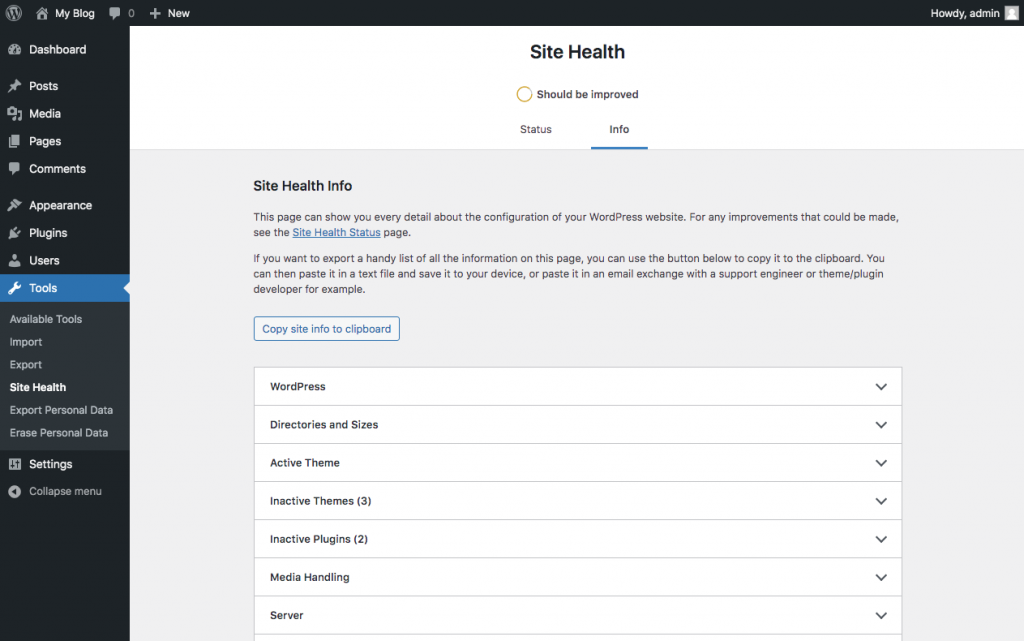Viewport: 1024px width, 641px height.
Task: Click the Media Handling title
Action: (x=310, y=577)
